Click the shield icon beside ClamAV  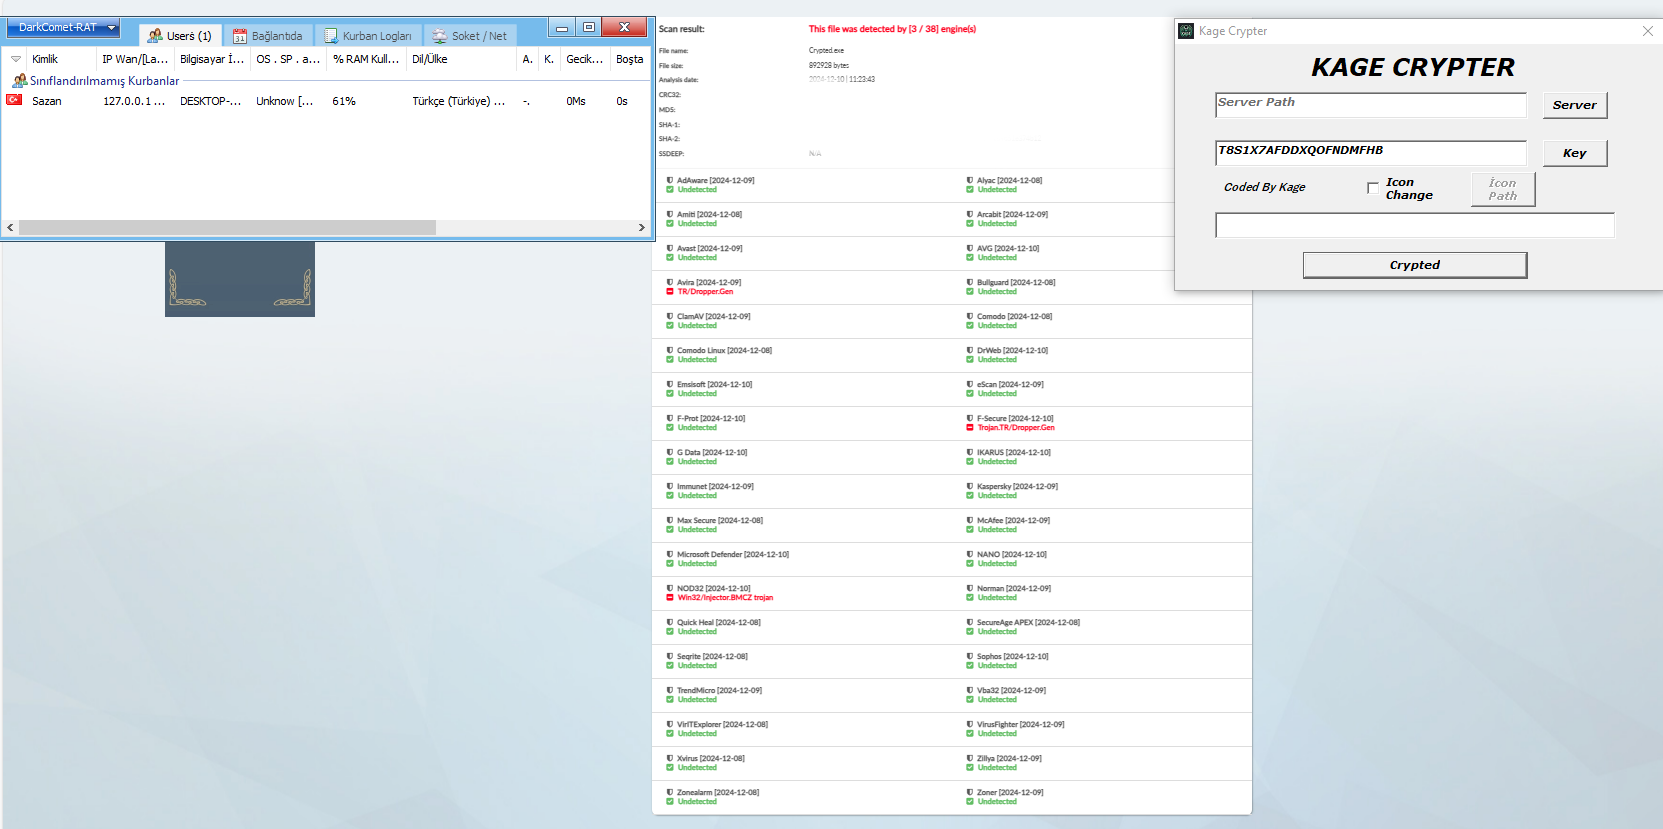(x=670, y=316)
